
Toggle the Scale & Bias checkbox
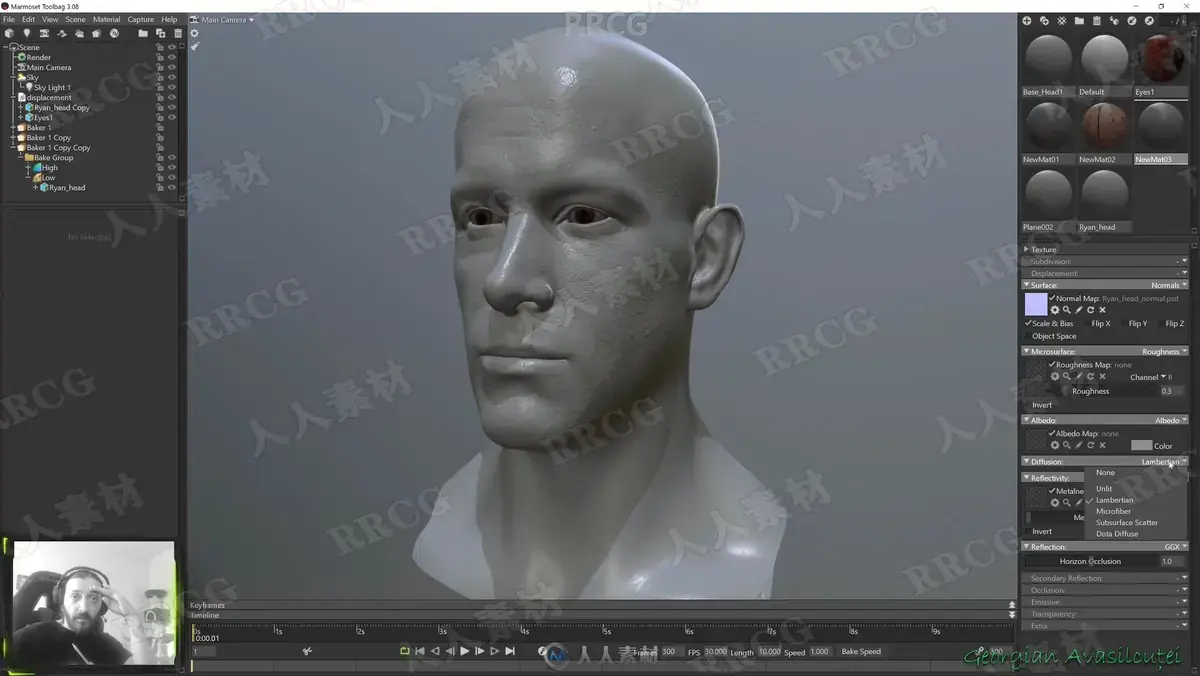[x=1028, y=323]
